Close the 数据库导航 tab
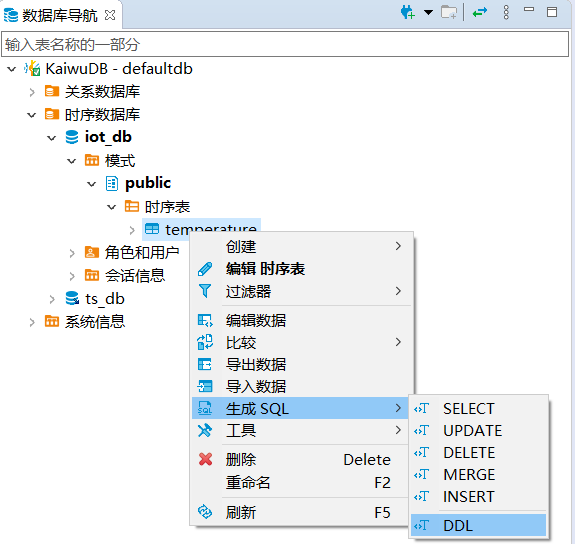 [110, 15]
